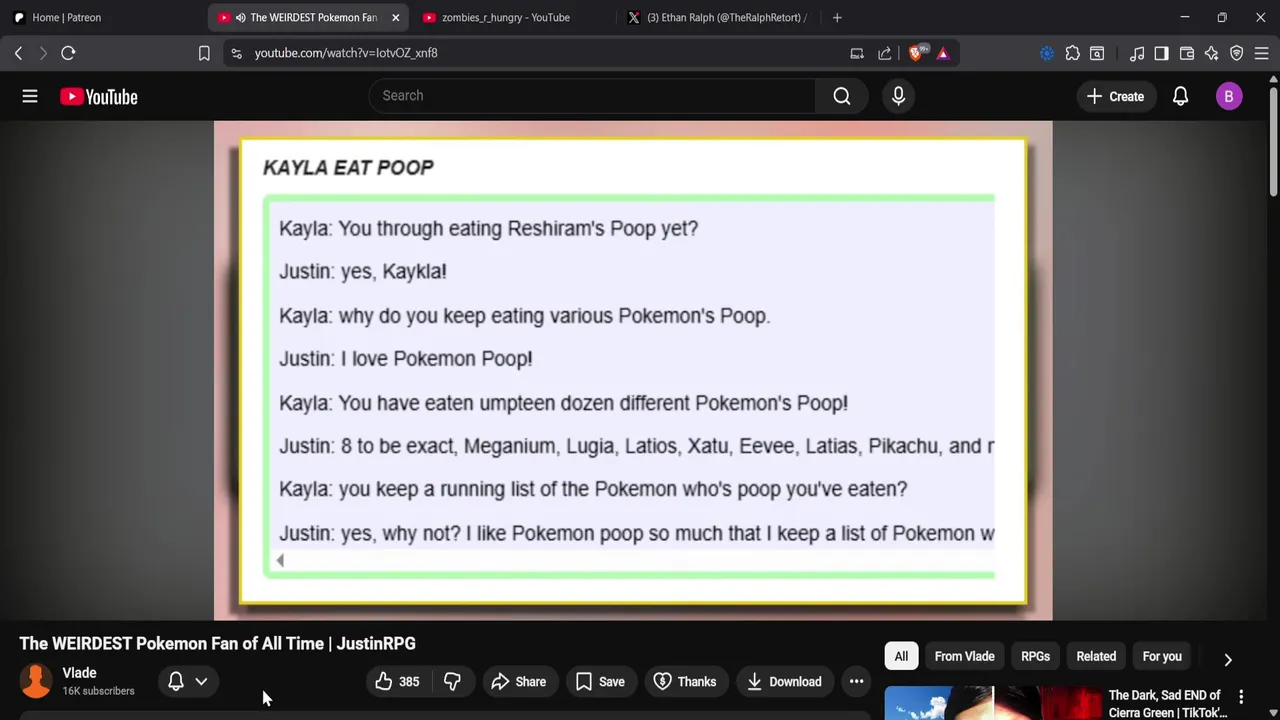Show next filter chips arrow
The height and width of the screenshot is (720, 1280).
[1228, 659]
